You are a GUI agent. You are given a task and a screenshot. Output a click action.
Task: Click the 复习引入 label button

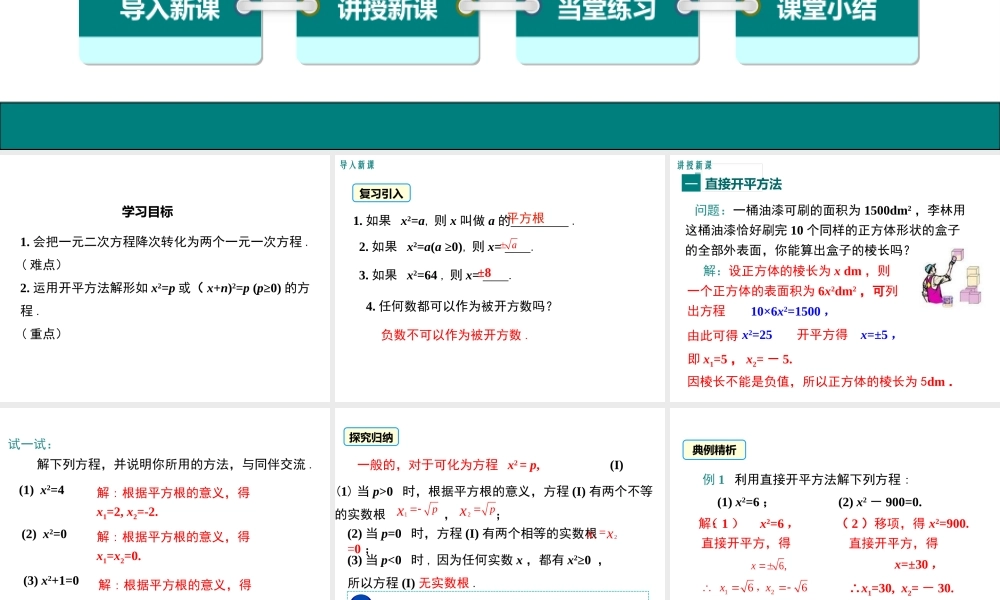click(x=380, y=193)
